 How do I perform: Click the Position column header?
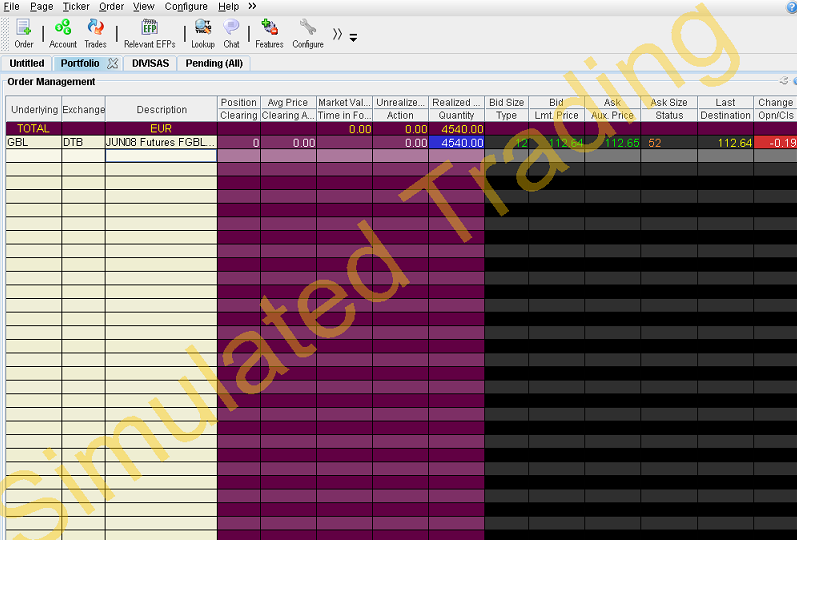[x=238, y=102]
